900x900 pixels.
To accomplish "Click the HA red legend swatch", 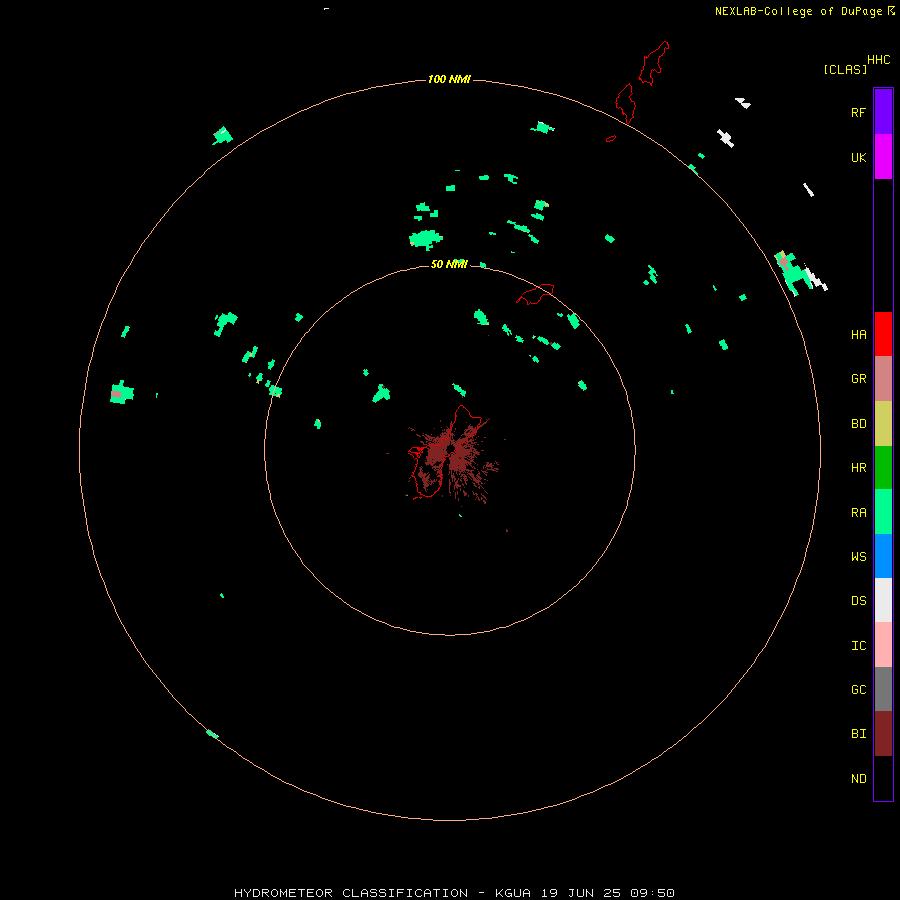I will click(x=883, y=333).
